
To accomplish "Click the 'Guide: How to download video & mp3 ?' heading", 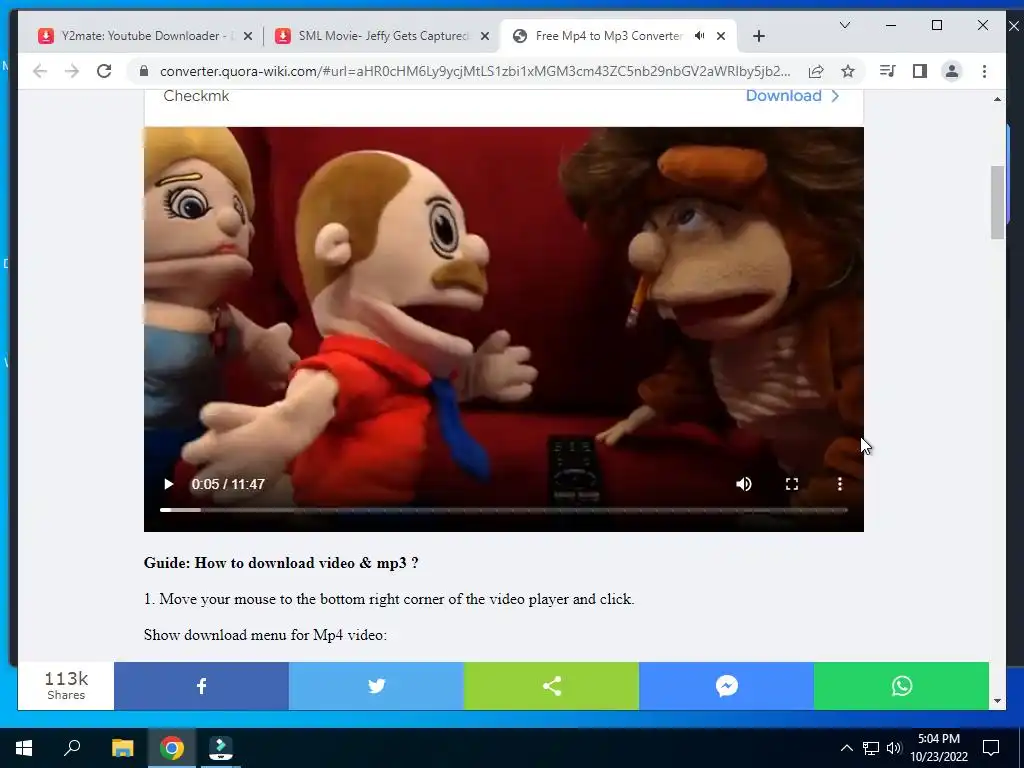I will coord(281,563).
